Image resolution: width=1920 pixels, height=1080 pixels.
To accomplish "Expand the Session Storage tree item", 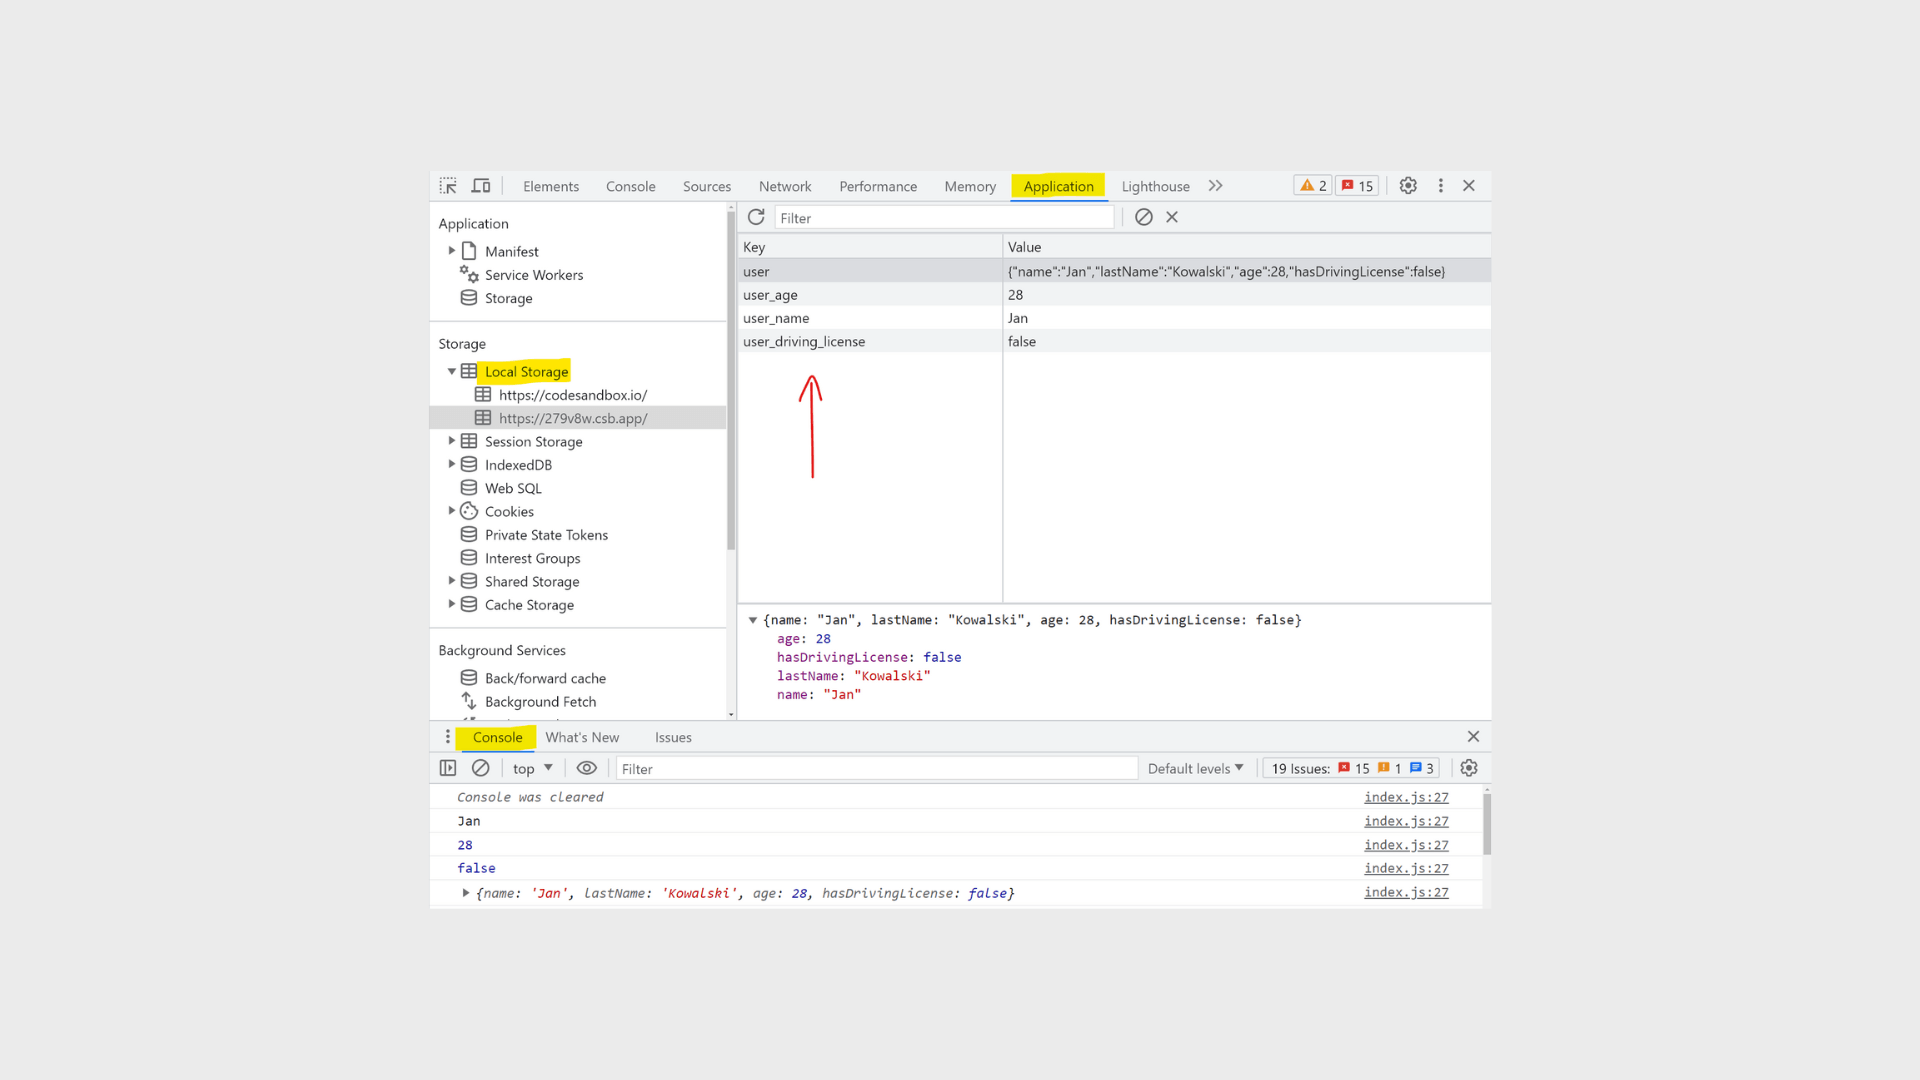I will pyautogui.click(x=452, y=441).
